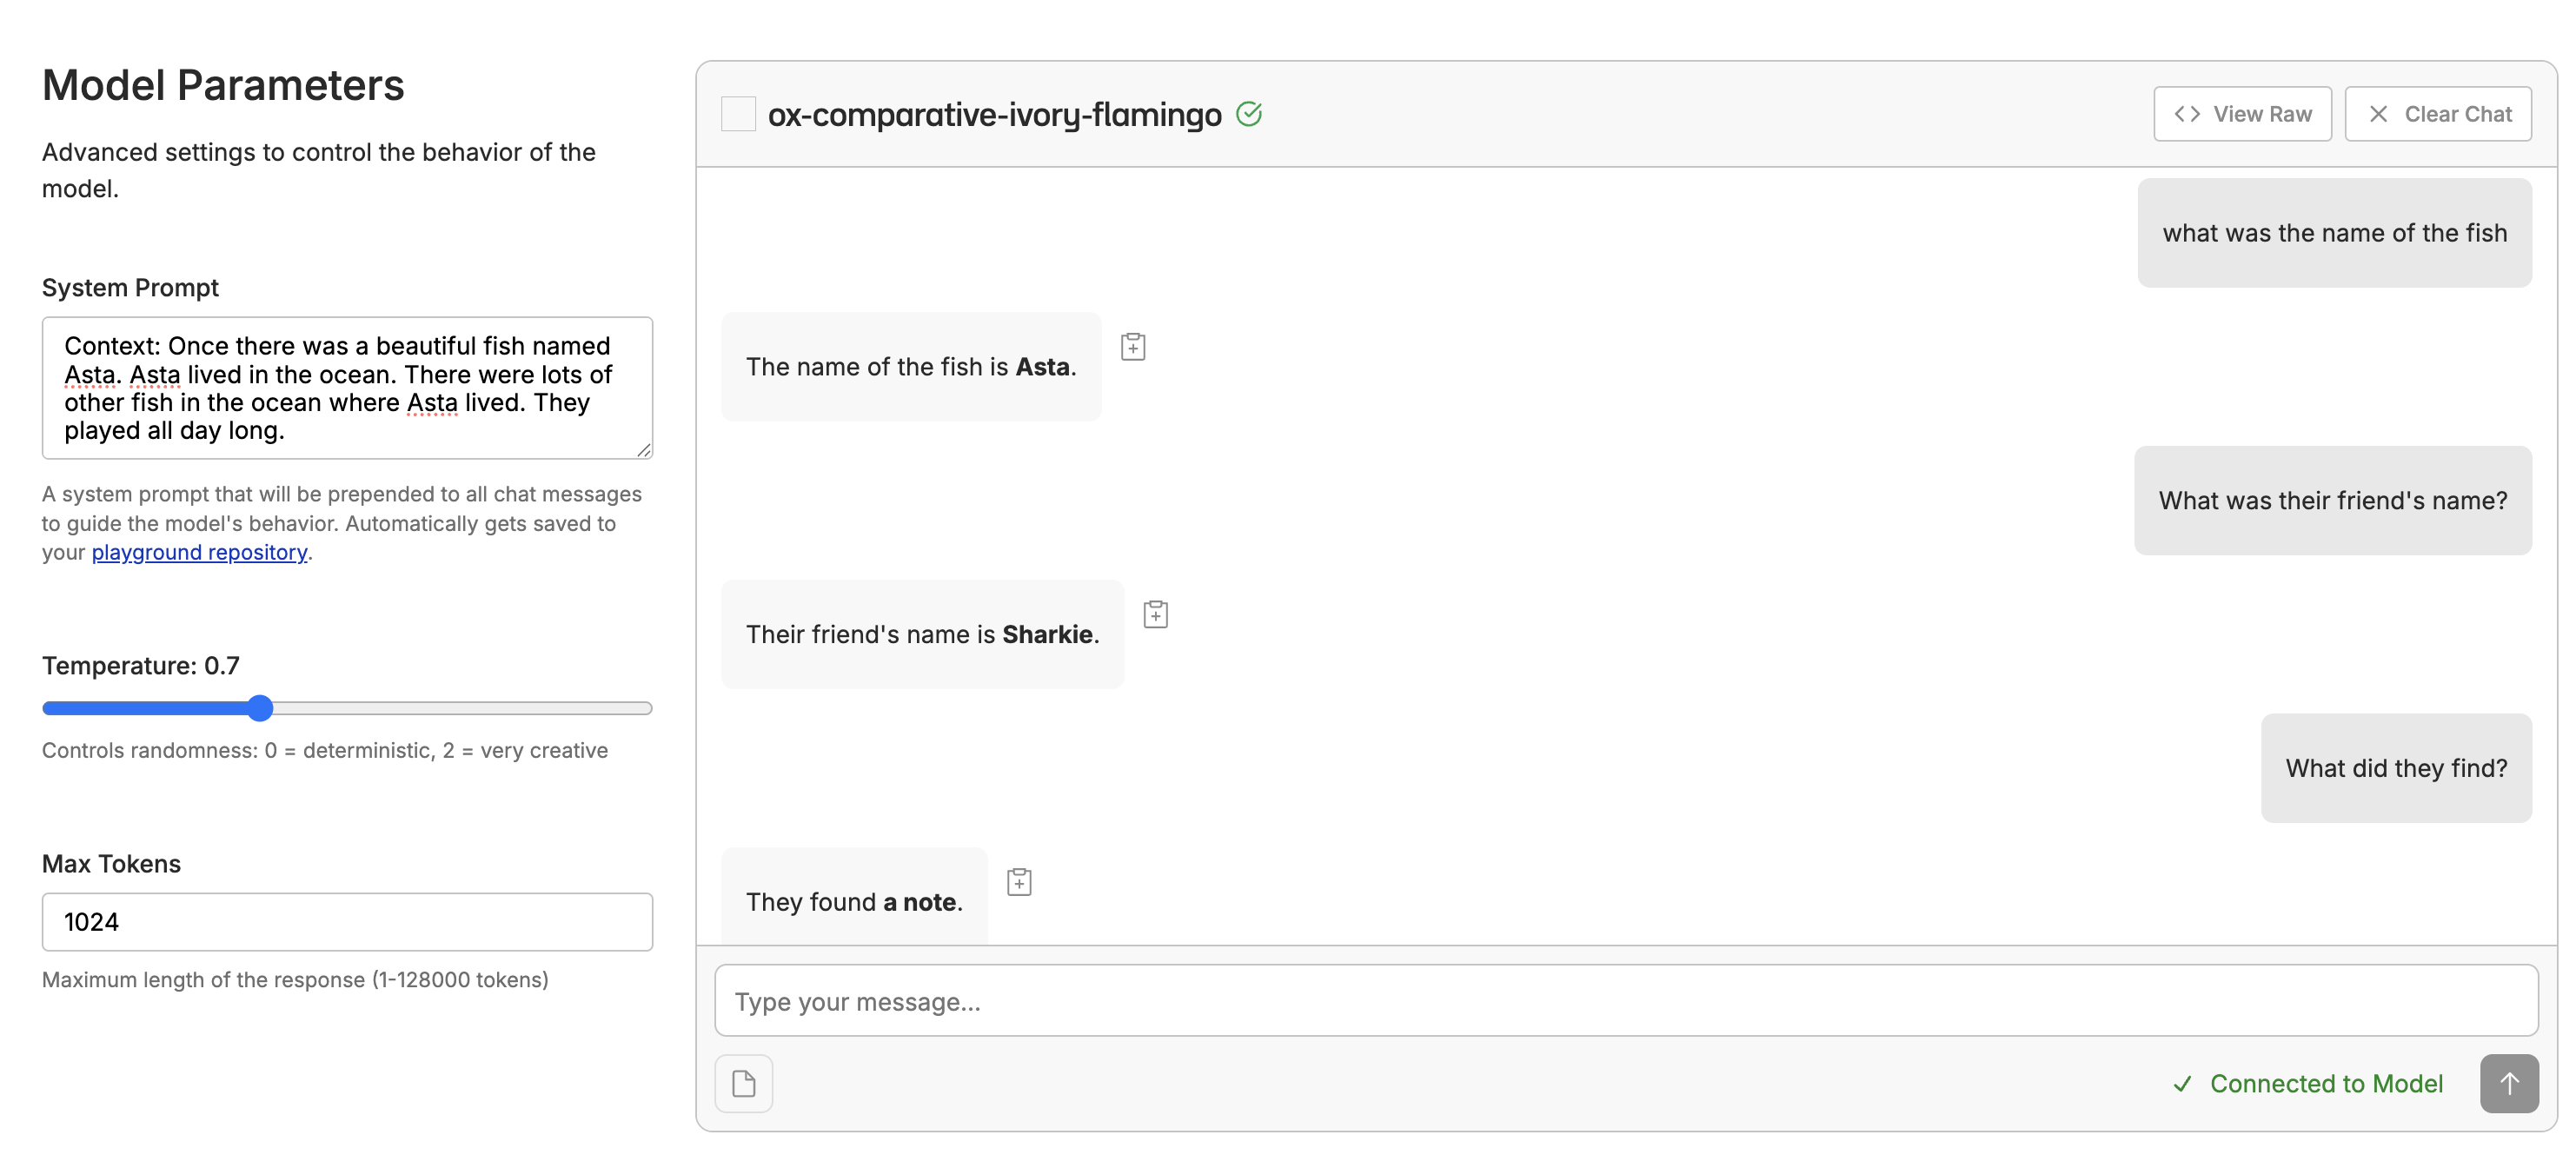Screen dimensions: 2576x1168
Task: Click the ox-comparative-ivory-flamingo model name
Action: 995,113
